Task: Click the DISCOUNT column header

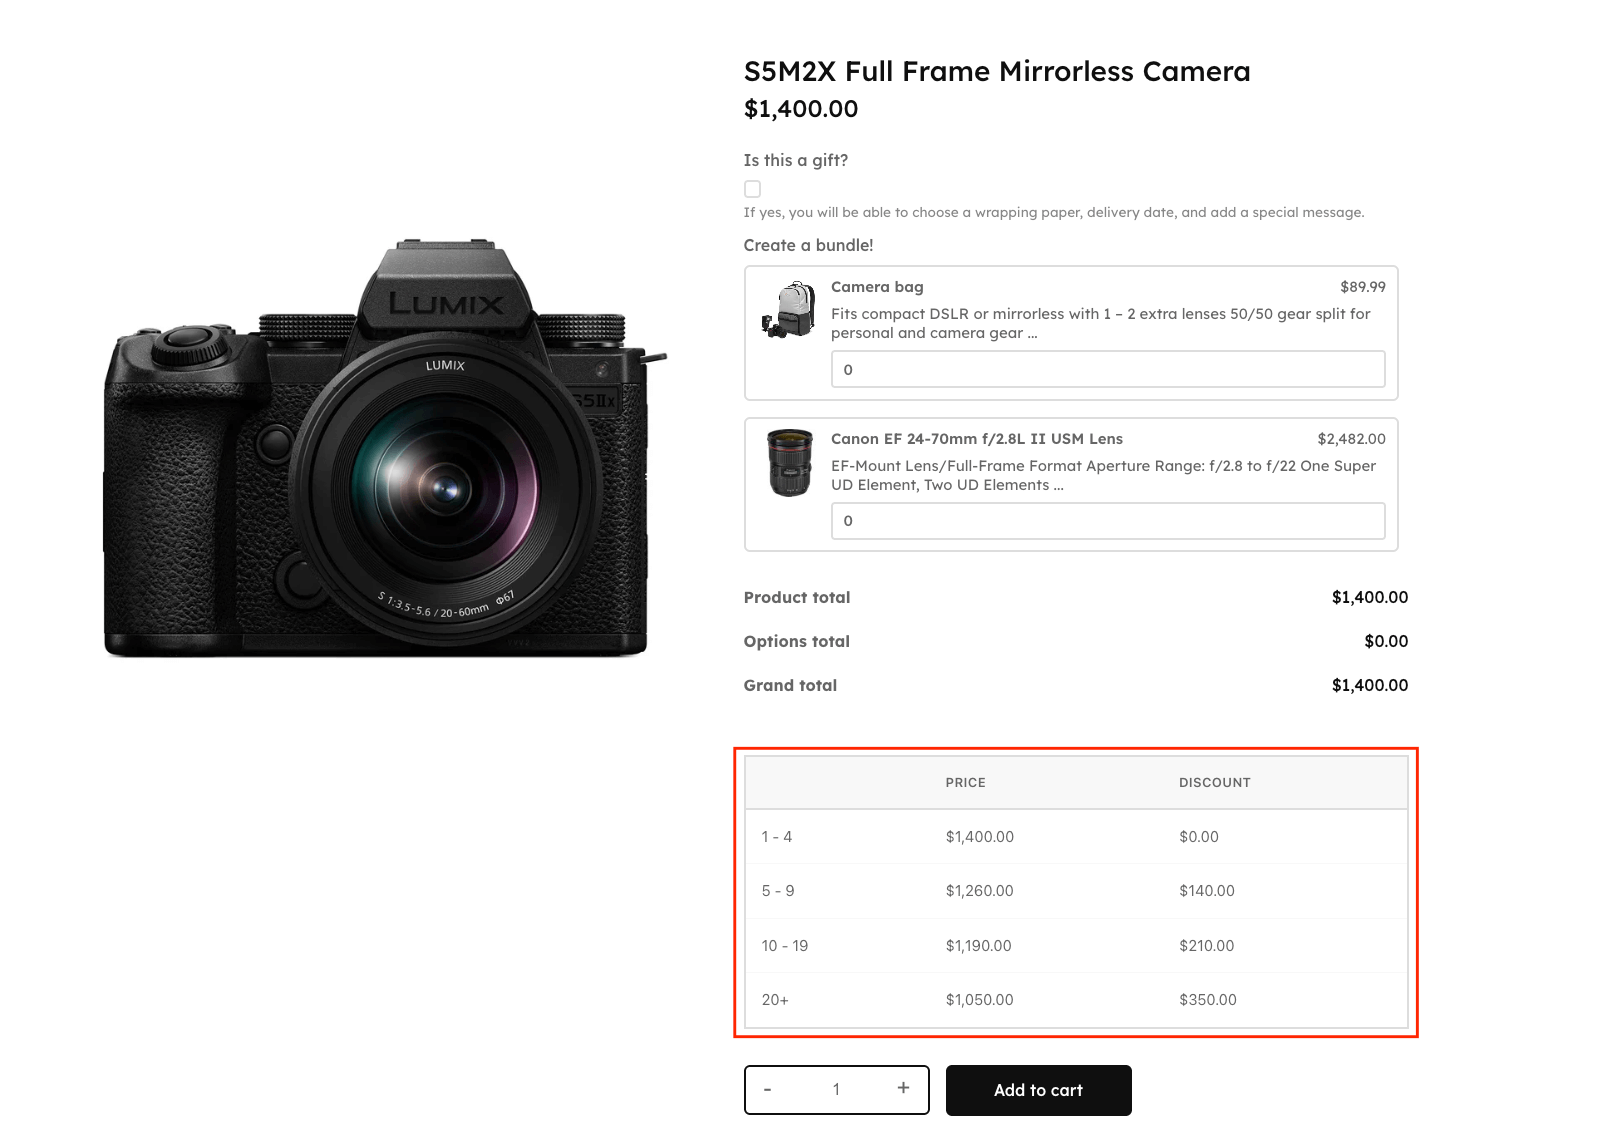Action: (1214, 783)
